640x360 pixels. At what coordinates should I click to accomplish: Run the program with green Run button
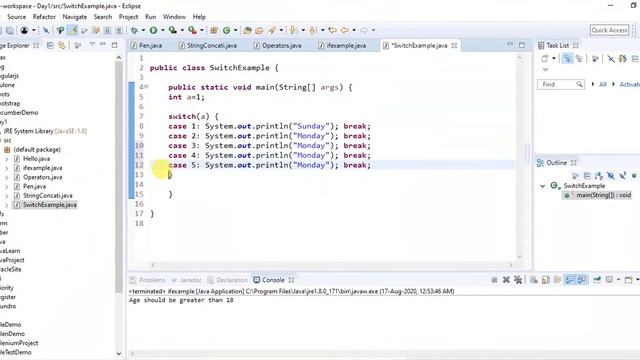(x=153, y=30)
